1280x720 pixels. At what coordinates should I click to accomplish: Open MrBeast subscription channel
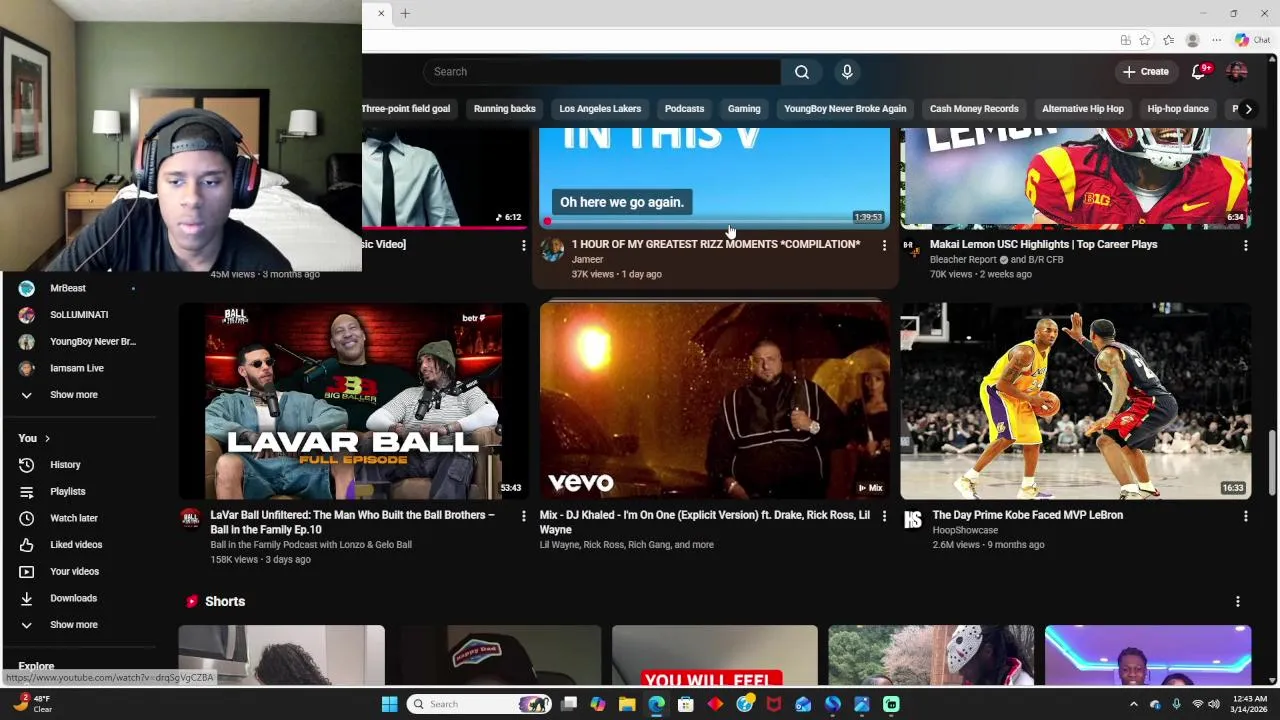point(68,288)
